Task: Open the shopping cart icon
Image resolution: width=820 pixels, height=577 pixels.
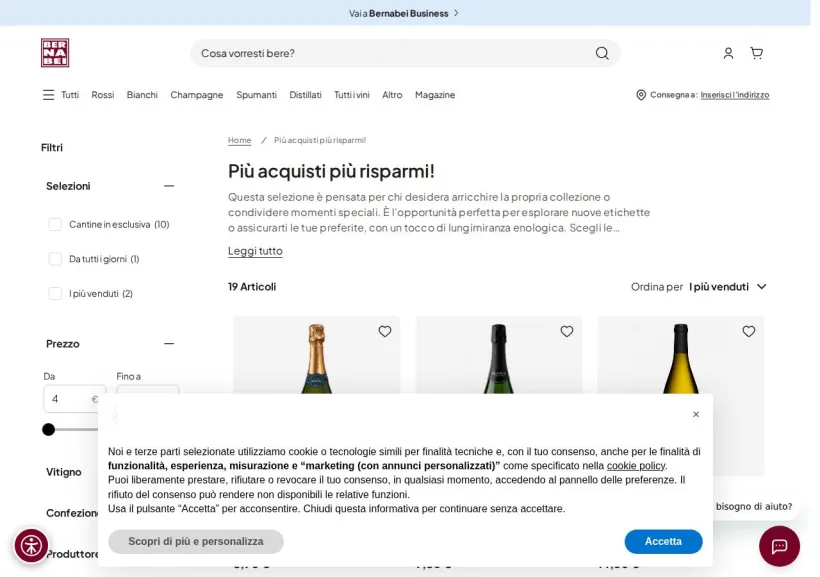Action: tap(756, 53)
